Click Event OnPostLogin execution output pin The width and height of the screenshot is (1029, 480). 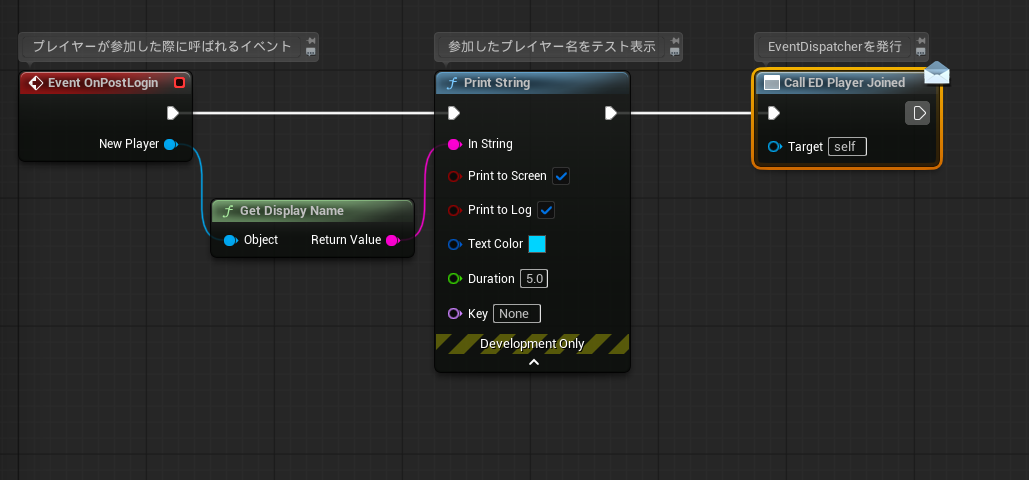[x=173, y=113]
